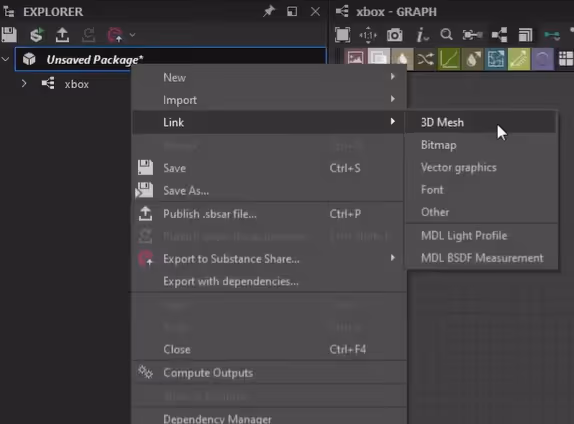
Task: Click the node link display icon in graph toolbar
Action: [x=472, y=35]
